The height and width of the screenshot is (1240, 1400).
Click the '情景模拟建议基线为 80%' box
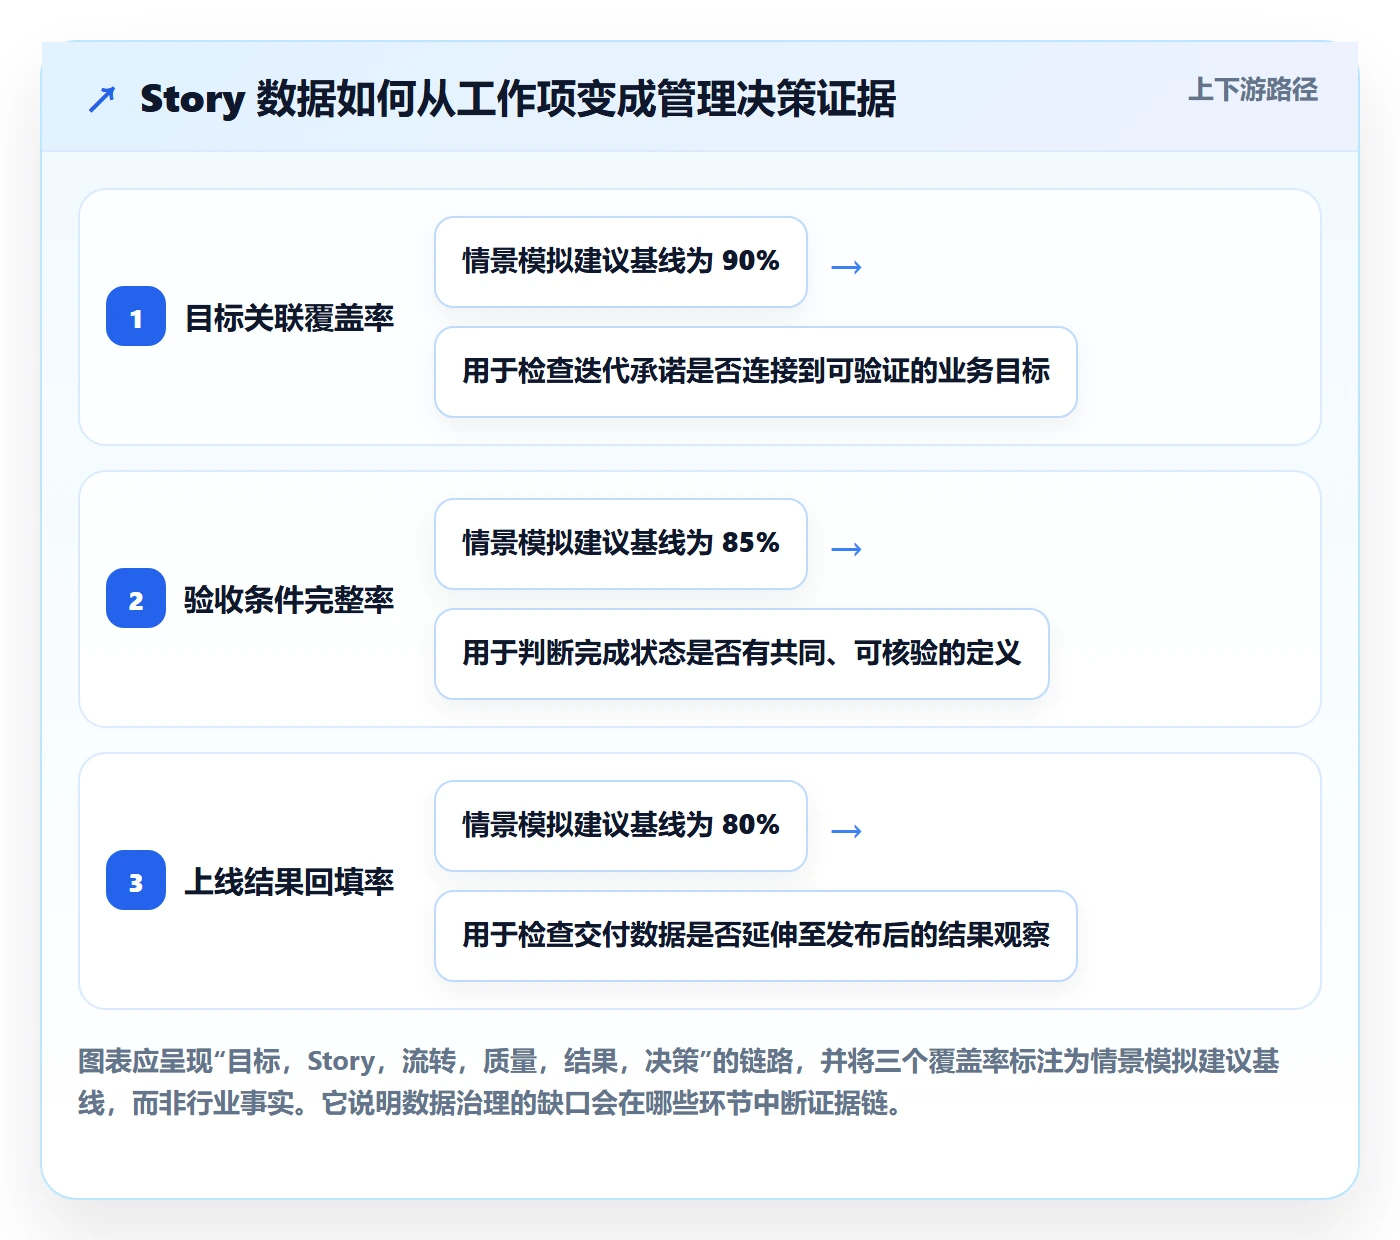click(621, 826)
